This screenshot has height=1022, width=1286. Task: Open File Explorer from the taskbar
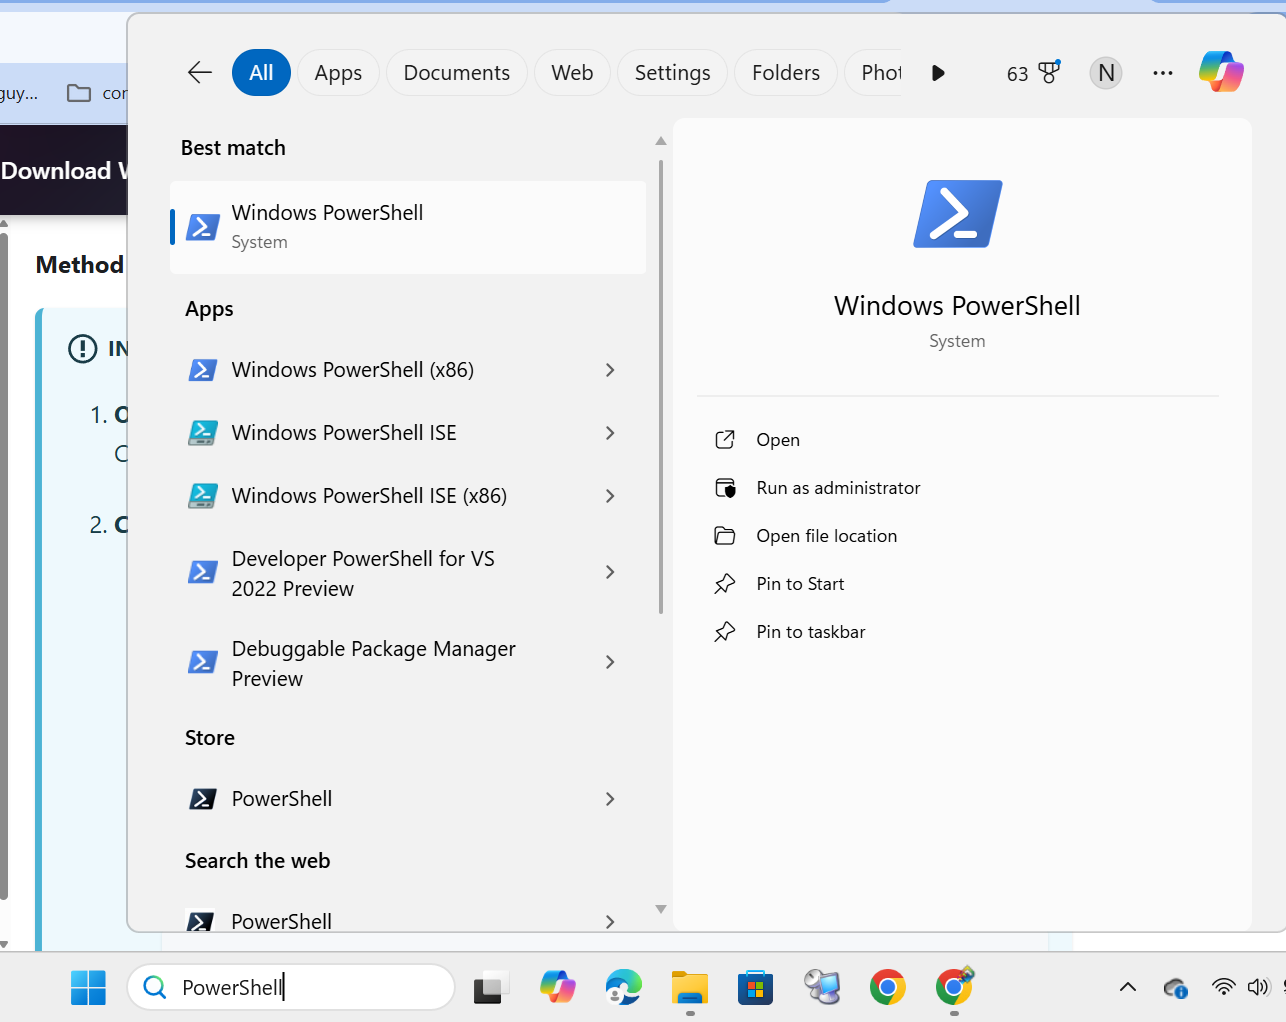click(689, 988)
